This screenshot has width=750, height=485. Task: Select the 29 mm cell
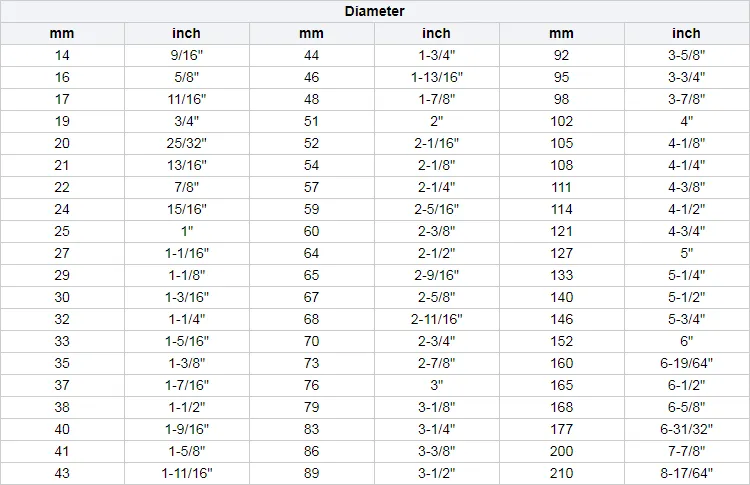coord(62,276)
